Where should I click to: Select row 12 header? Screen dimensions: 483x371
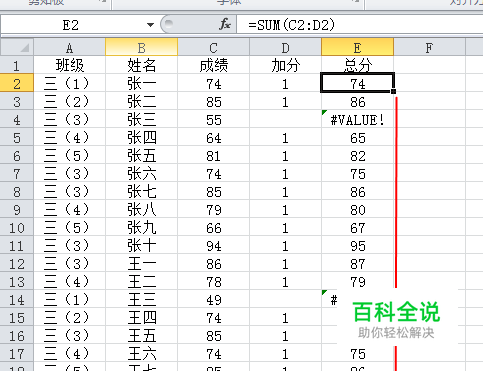(17, 263)
